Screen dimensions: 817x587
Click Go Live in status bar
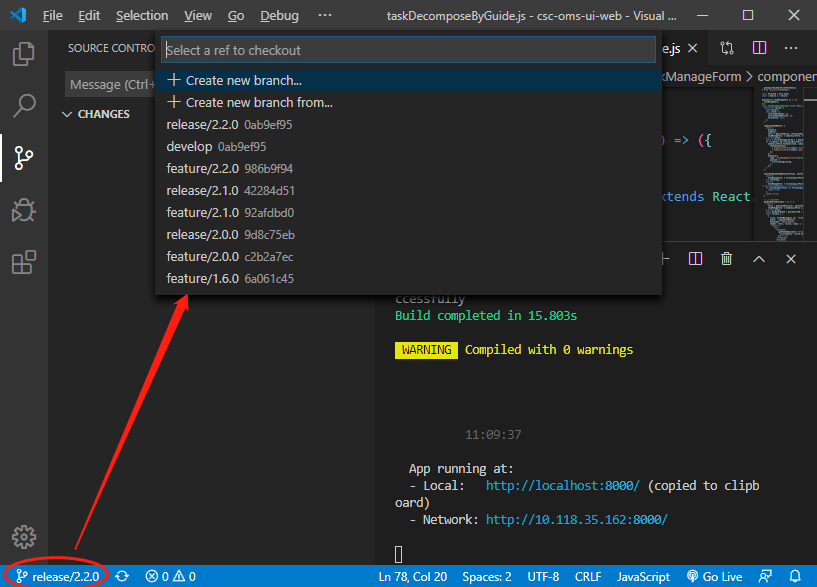point(714,576)
